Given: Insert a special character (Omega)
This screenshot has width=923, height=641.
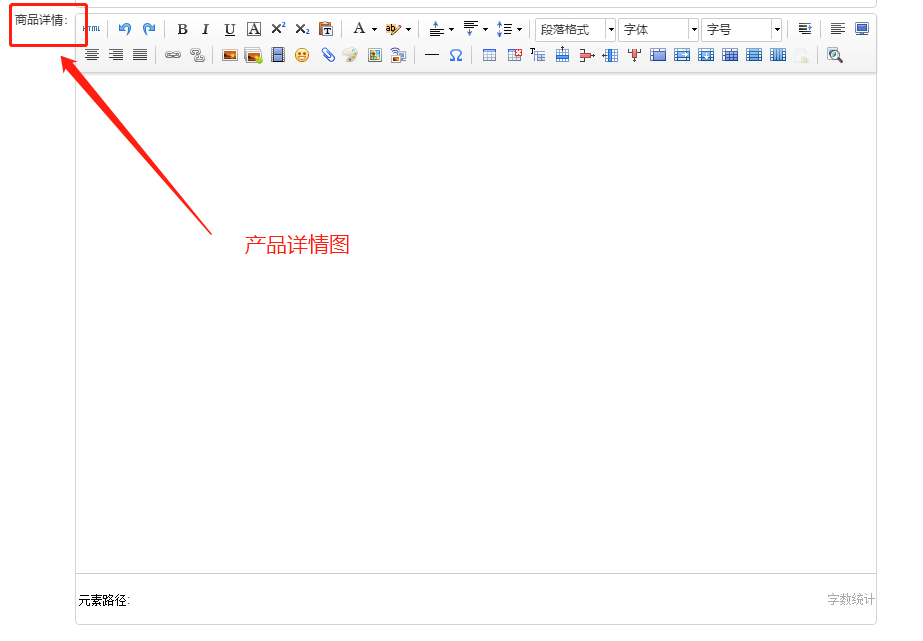Looking at the screenshot, I should pyautogui.click(x=456, y=55).
